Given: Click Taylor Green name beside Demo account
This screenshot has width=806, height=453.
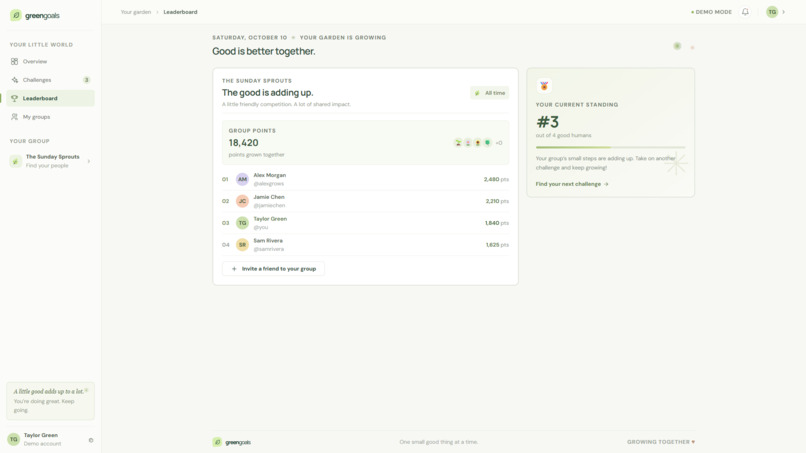Looking at the screenshot, I should (41, 435).
